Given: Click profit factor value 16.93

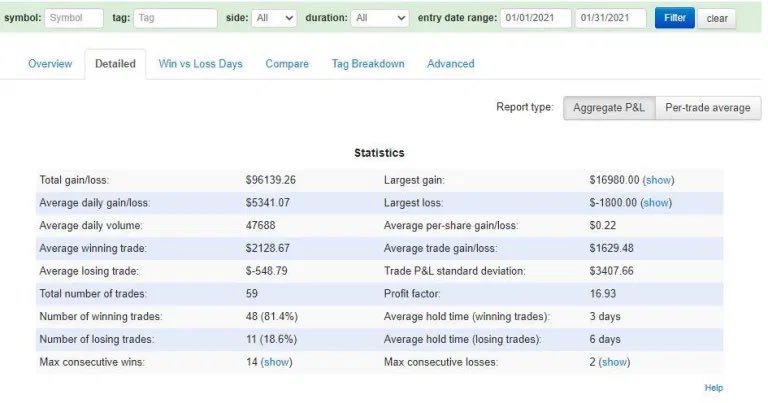Looking at the screenshot, I should (x=603, y=294).
